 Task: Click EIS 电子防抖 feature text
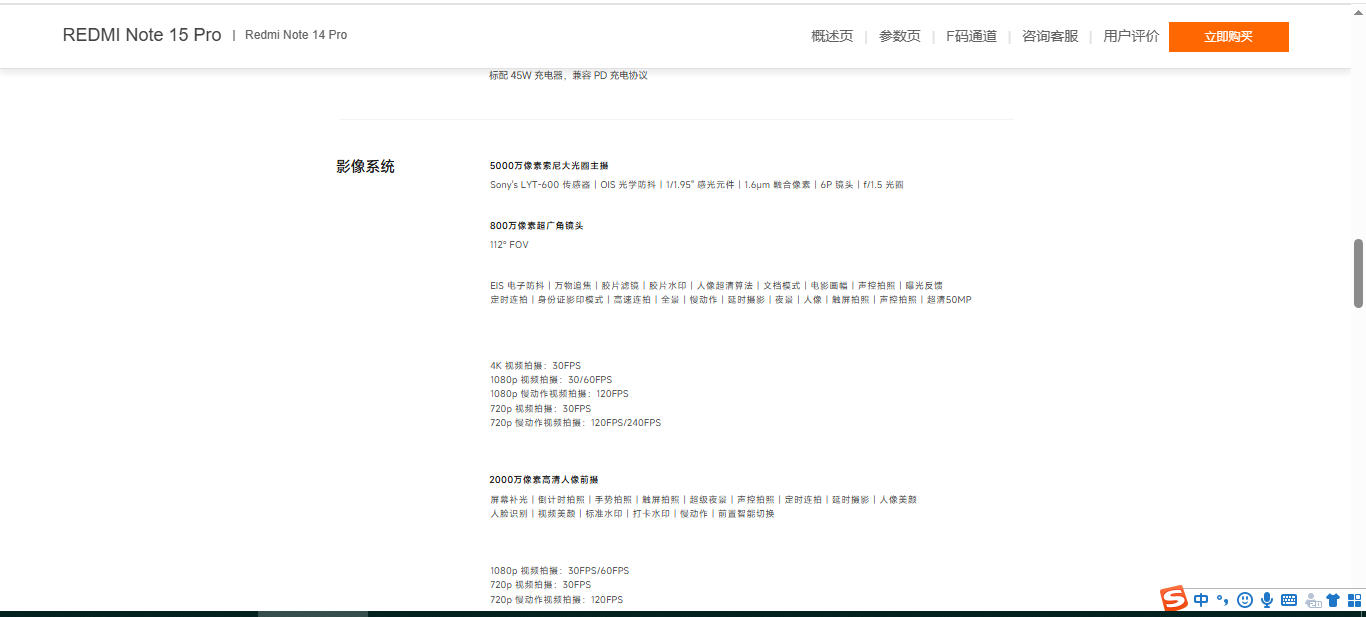coord(517,286)
